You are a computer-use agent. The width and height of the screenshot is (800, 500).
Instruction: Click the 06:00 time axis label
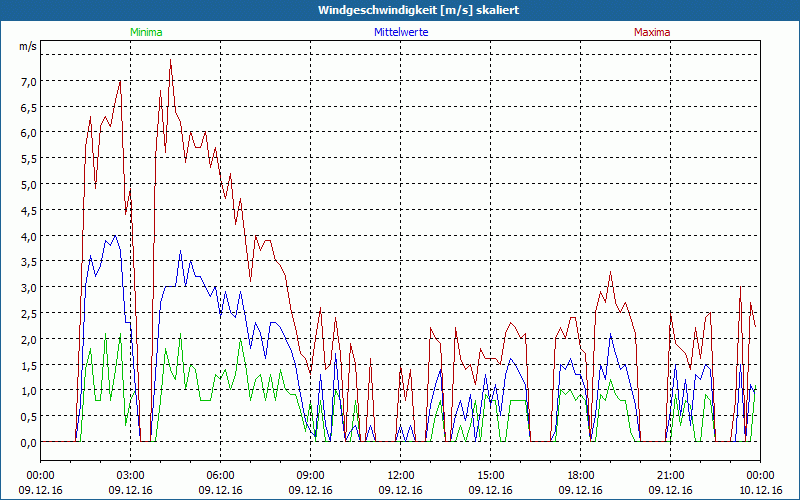220,476
